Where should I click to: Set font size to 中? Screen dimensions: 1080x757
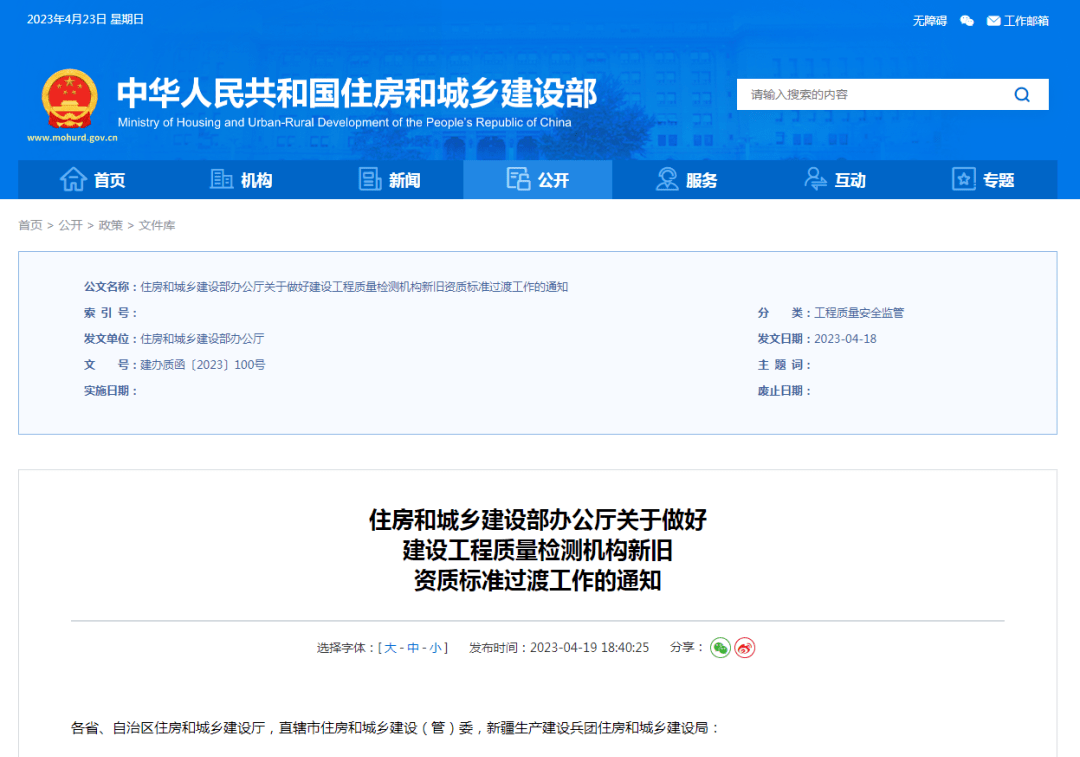[413, 648]
